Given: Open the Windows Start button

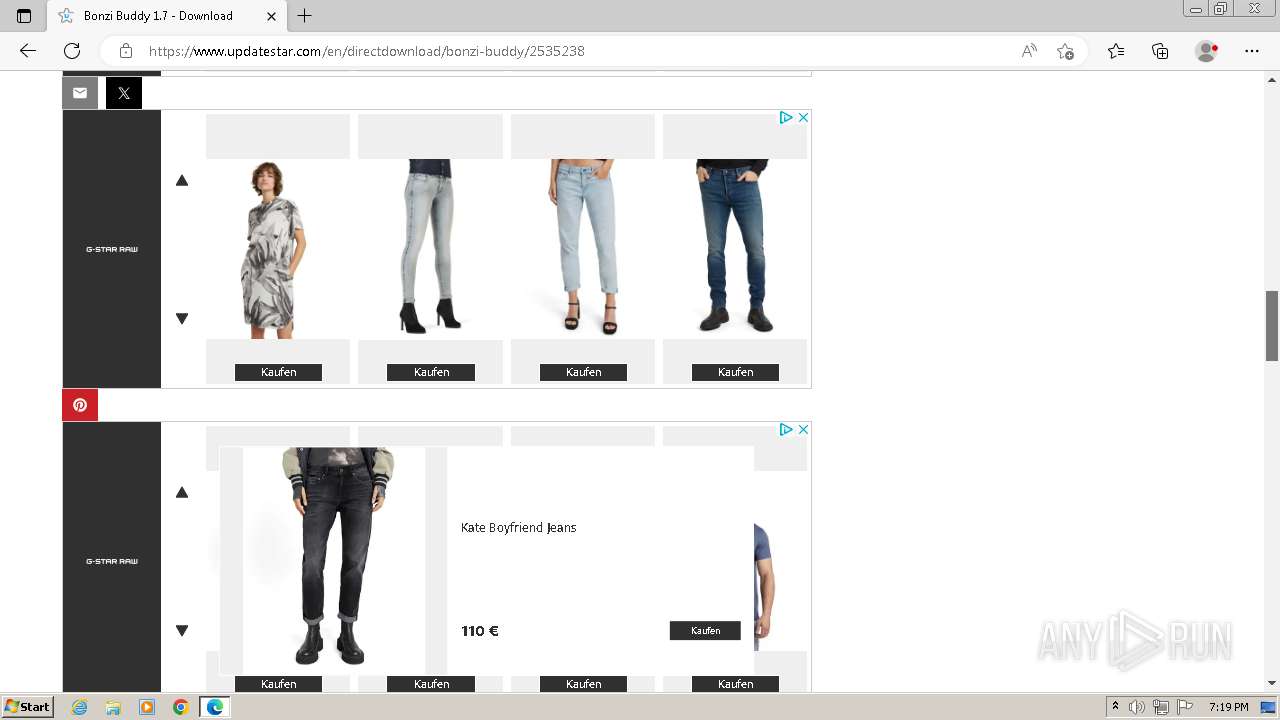Looking at the screenshot, I should (x=28, y=707).
